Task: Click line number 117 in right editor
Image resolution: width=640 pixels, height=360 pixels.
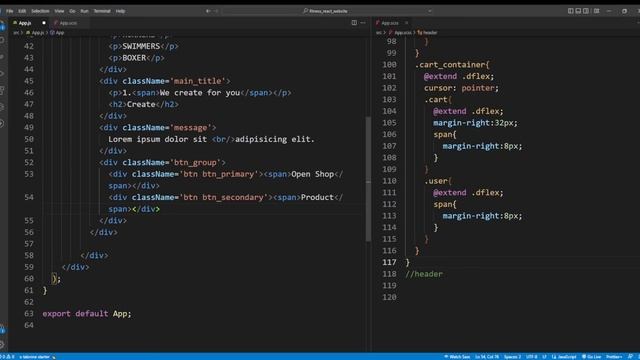Action: (x=389, y=262)
